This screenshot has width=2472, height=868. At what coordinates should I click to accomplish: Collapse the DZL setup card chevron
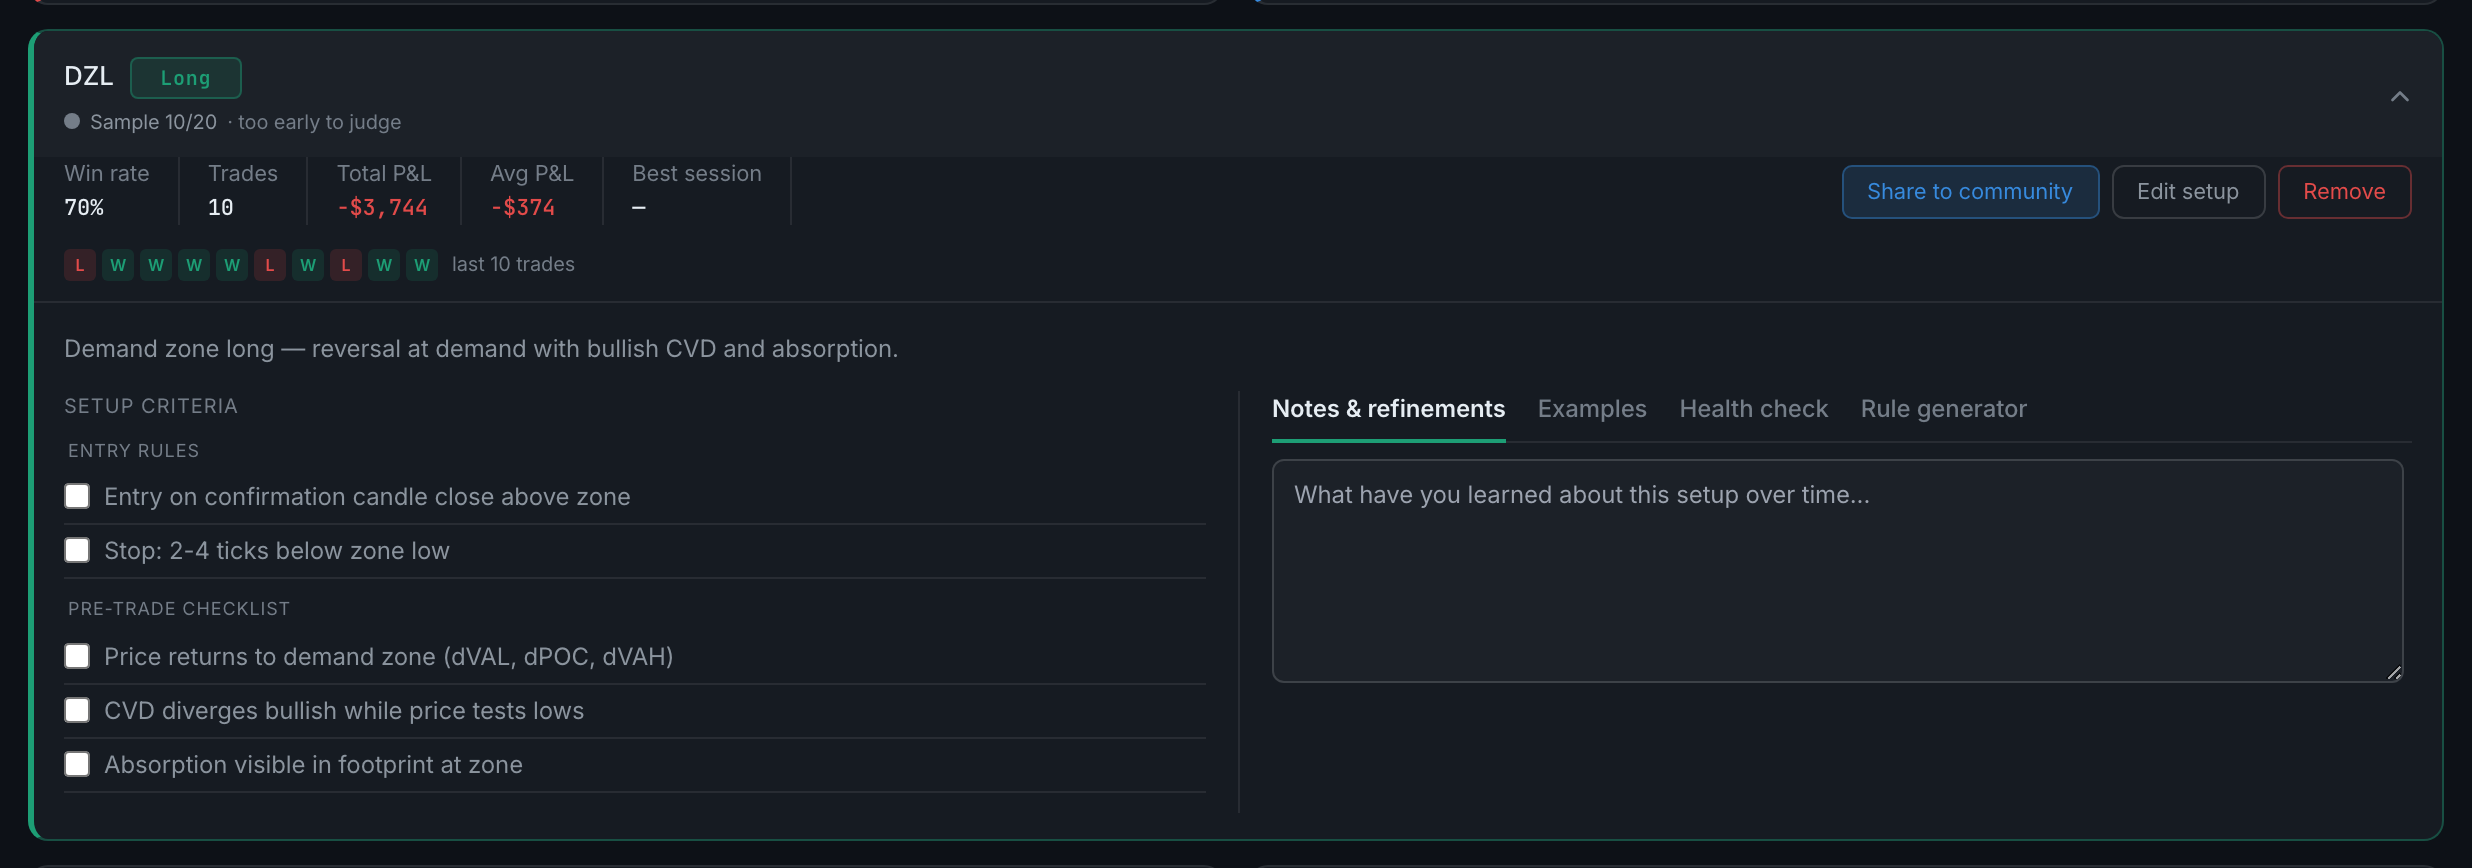pos(2399,97)
